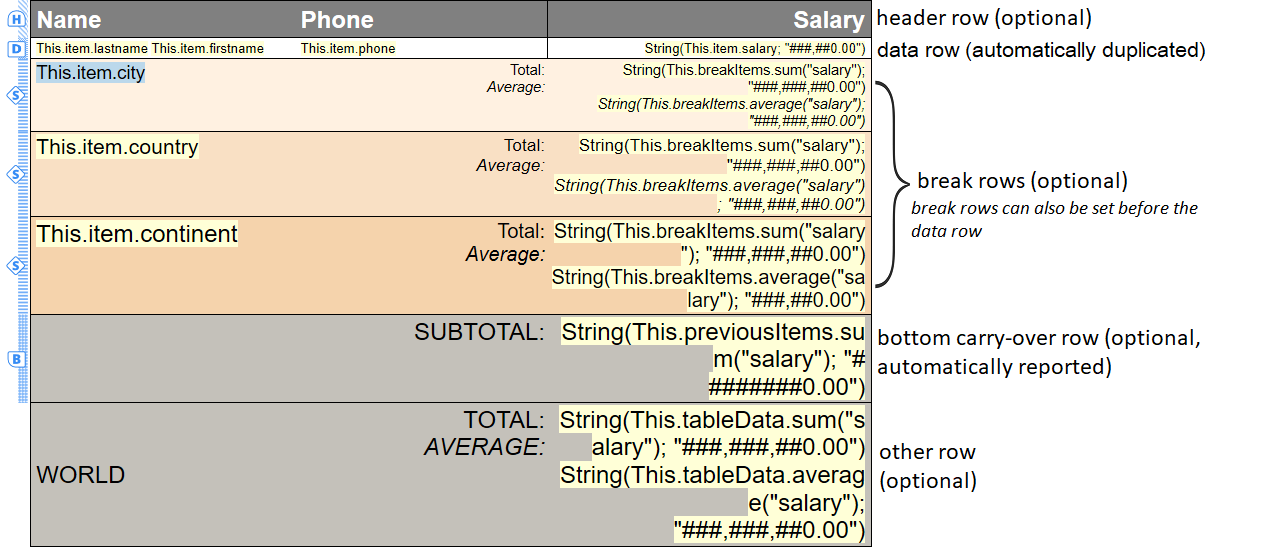Select the This.item.city cell
The width and height of the screenshot is (1279, 547).
point(91,73)
